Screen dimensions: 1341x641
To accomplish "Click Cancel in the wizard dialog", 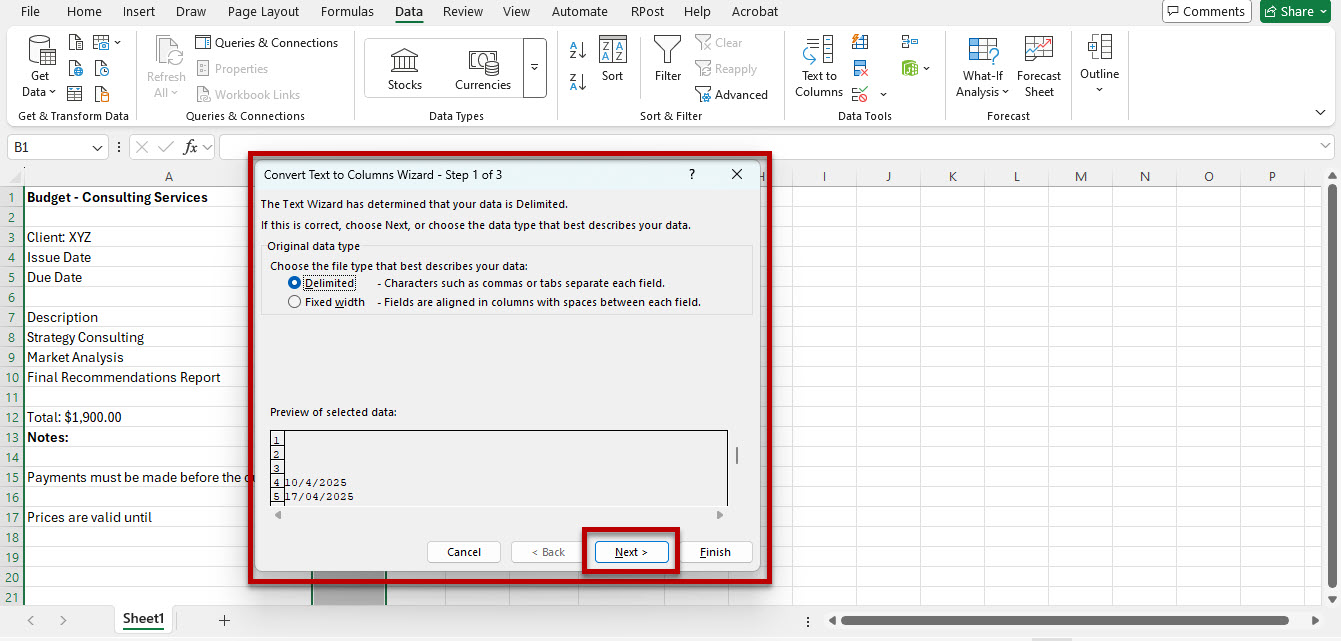I will pos(464,552).
